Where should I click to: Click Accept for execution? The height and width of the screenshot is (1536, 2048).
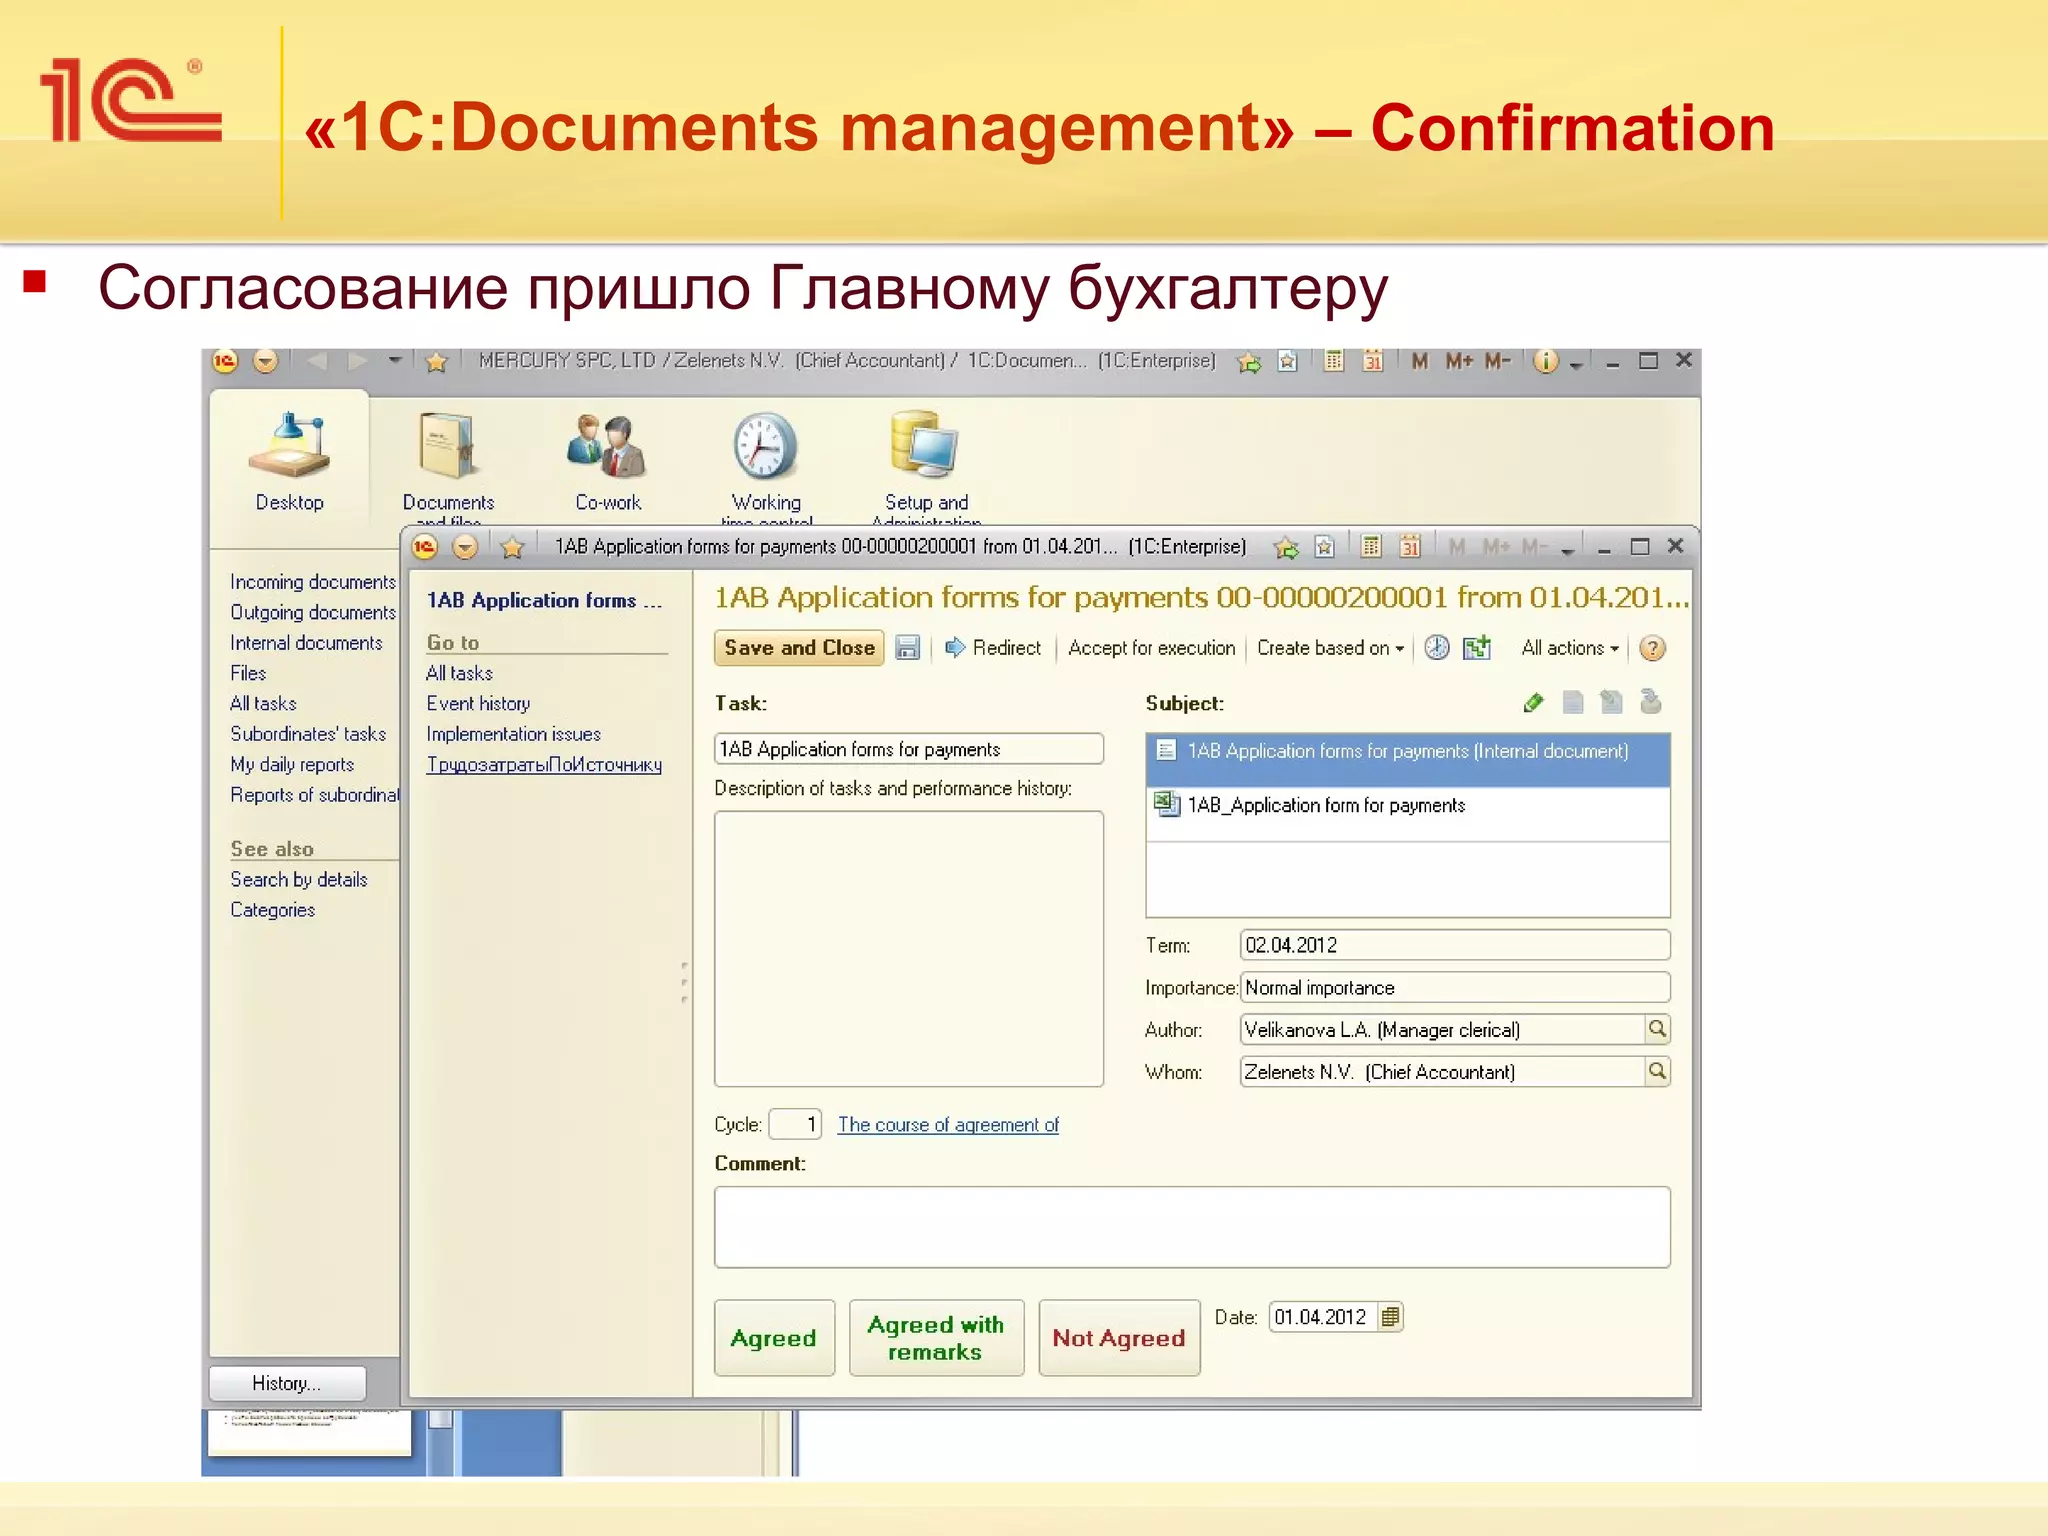point(1151,648)
